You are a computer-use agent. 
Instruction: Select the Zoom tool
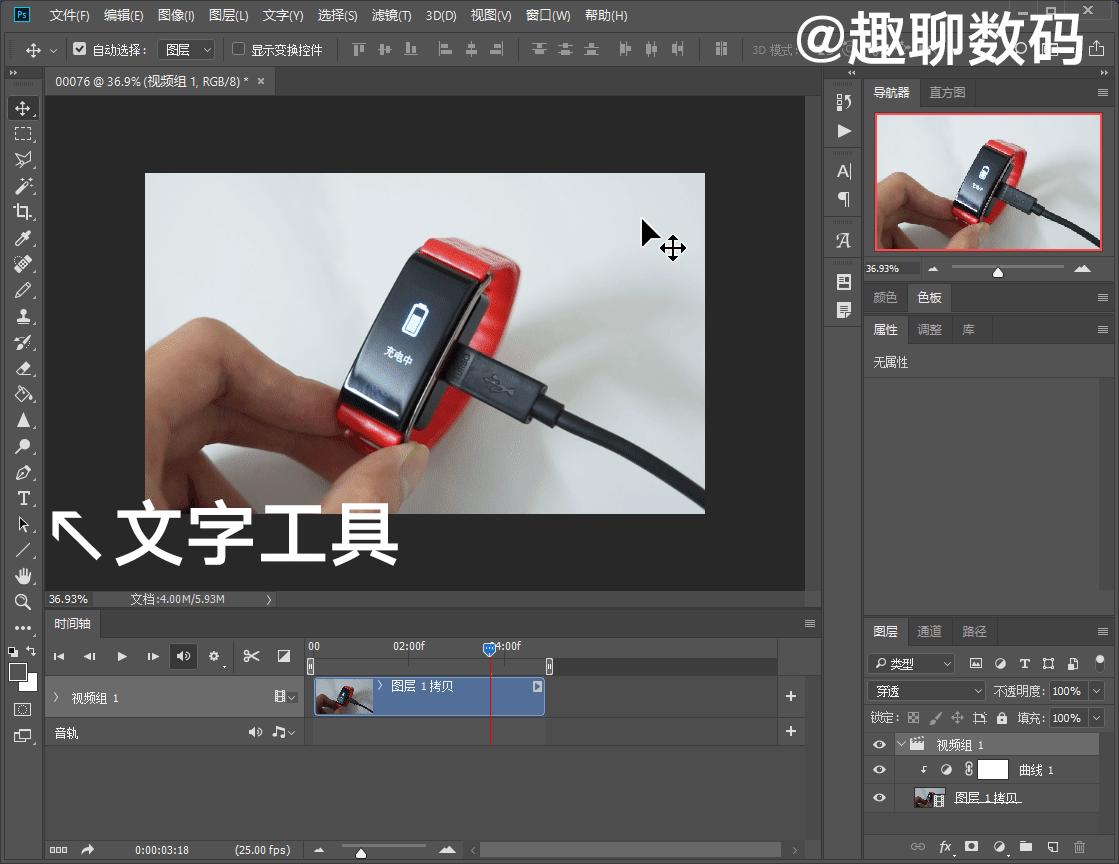[24, 602]
